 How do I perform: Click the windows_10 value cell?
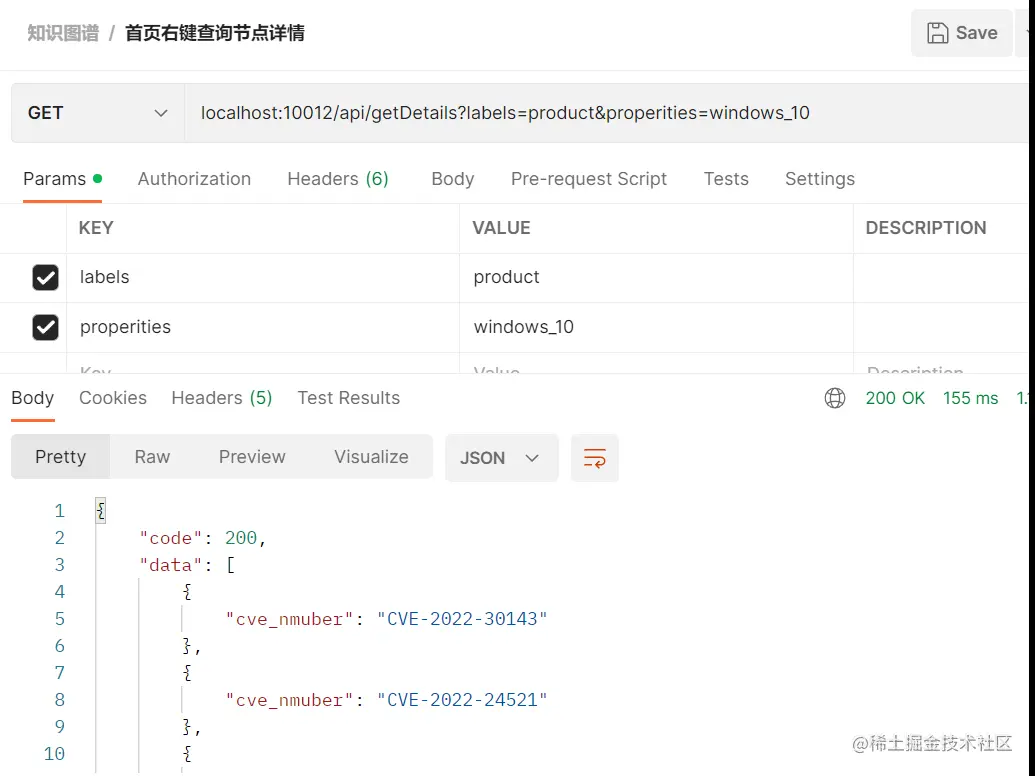point(657,327)
